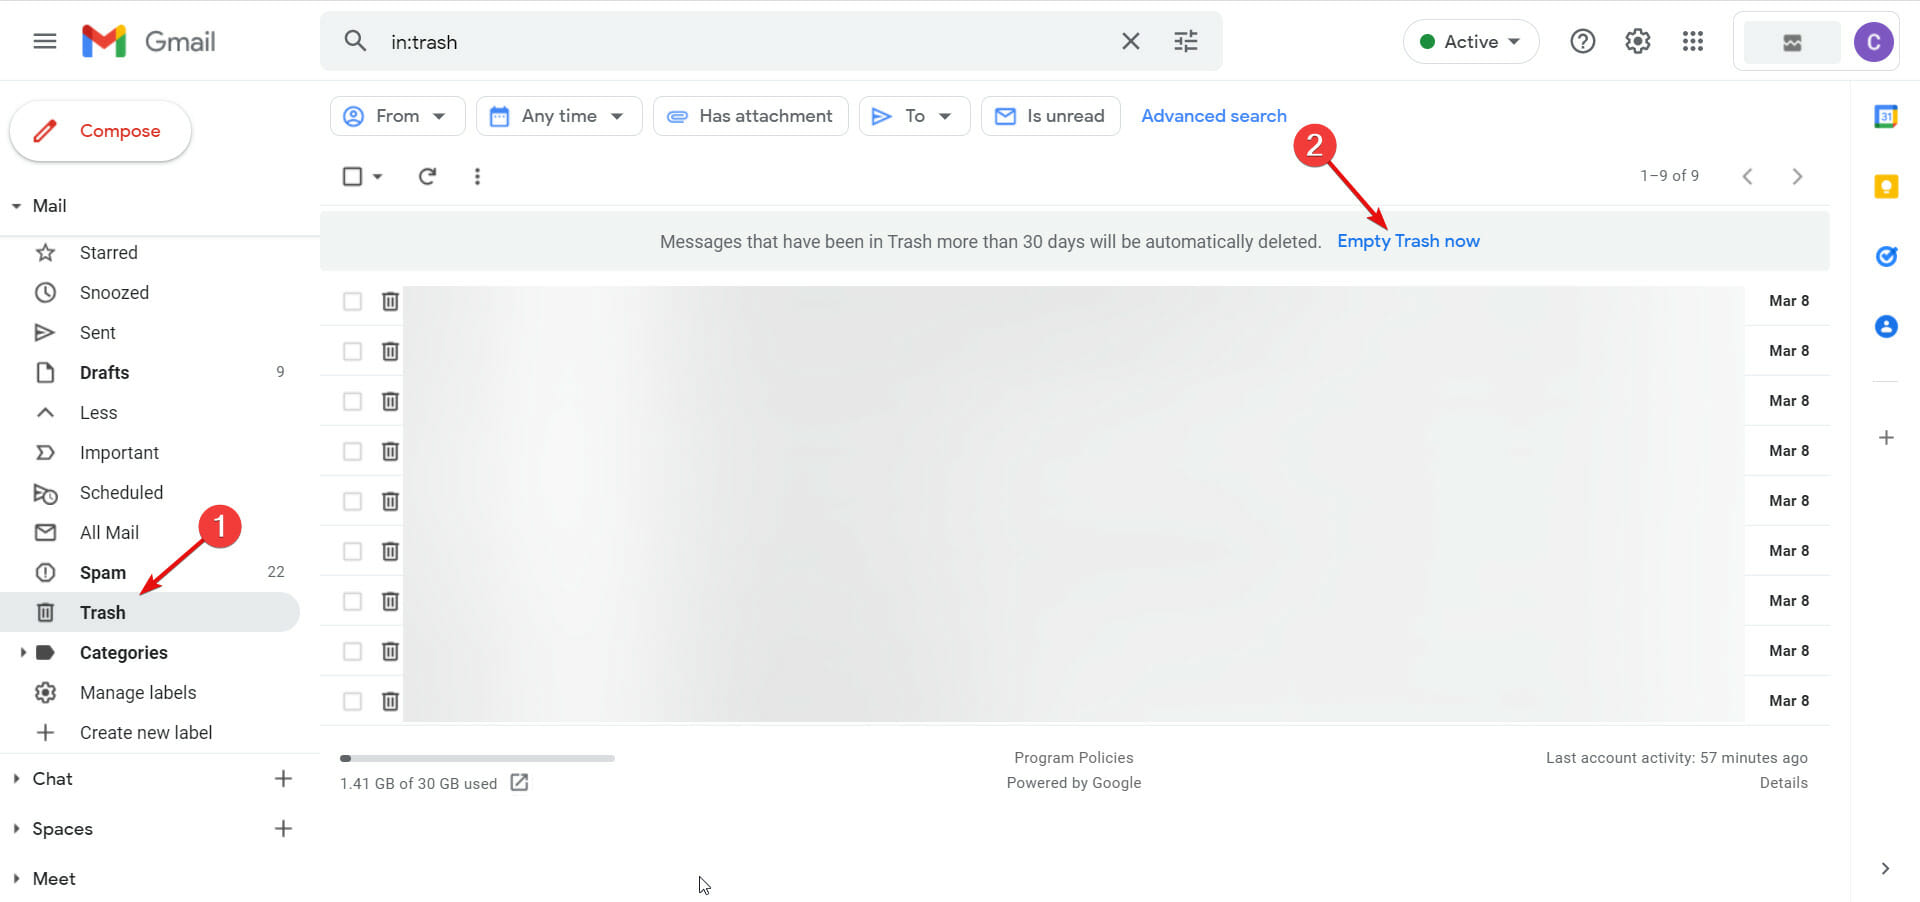Open the account avatar C
This screenshot has height=902, width=1920.
coord(1873,42)
